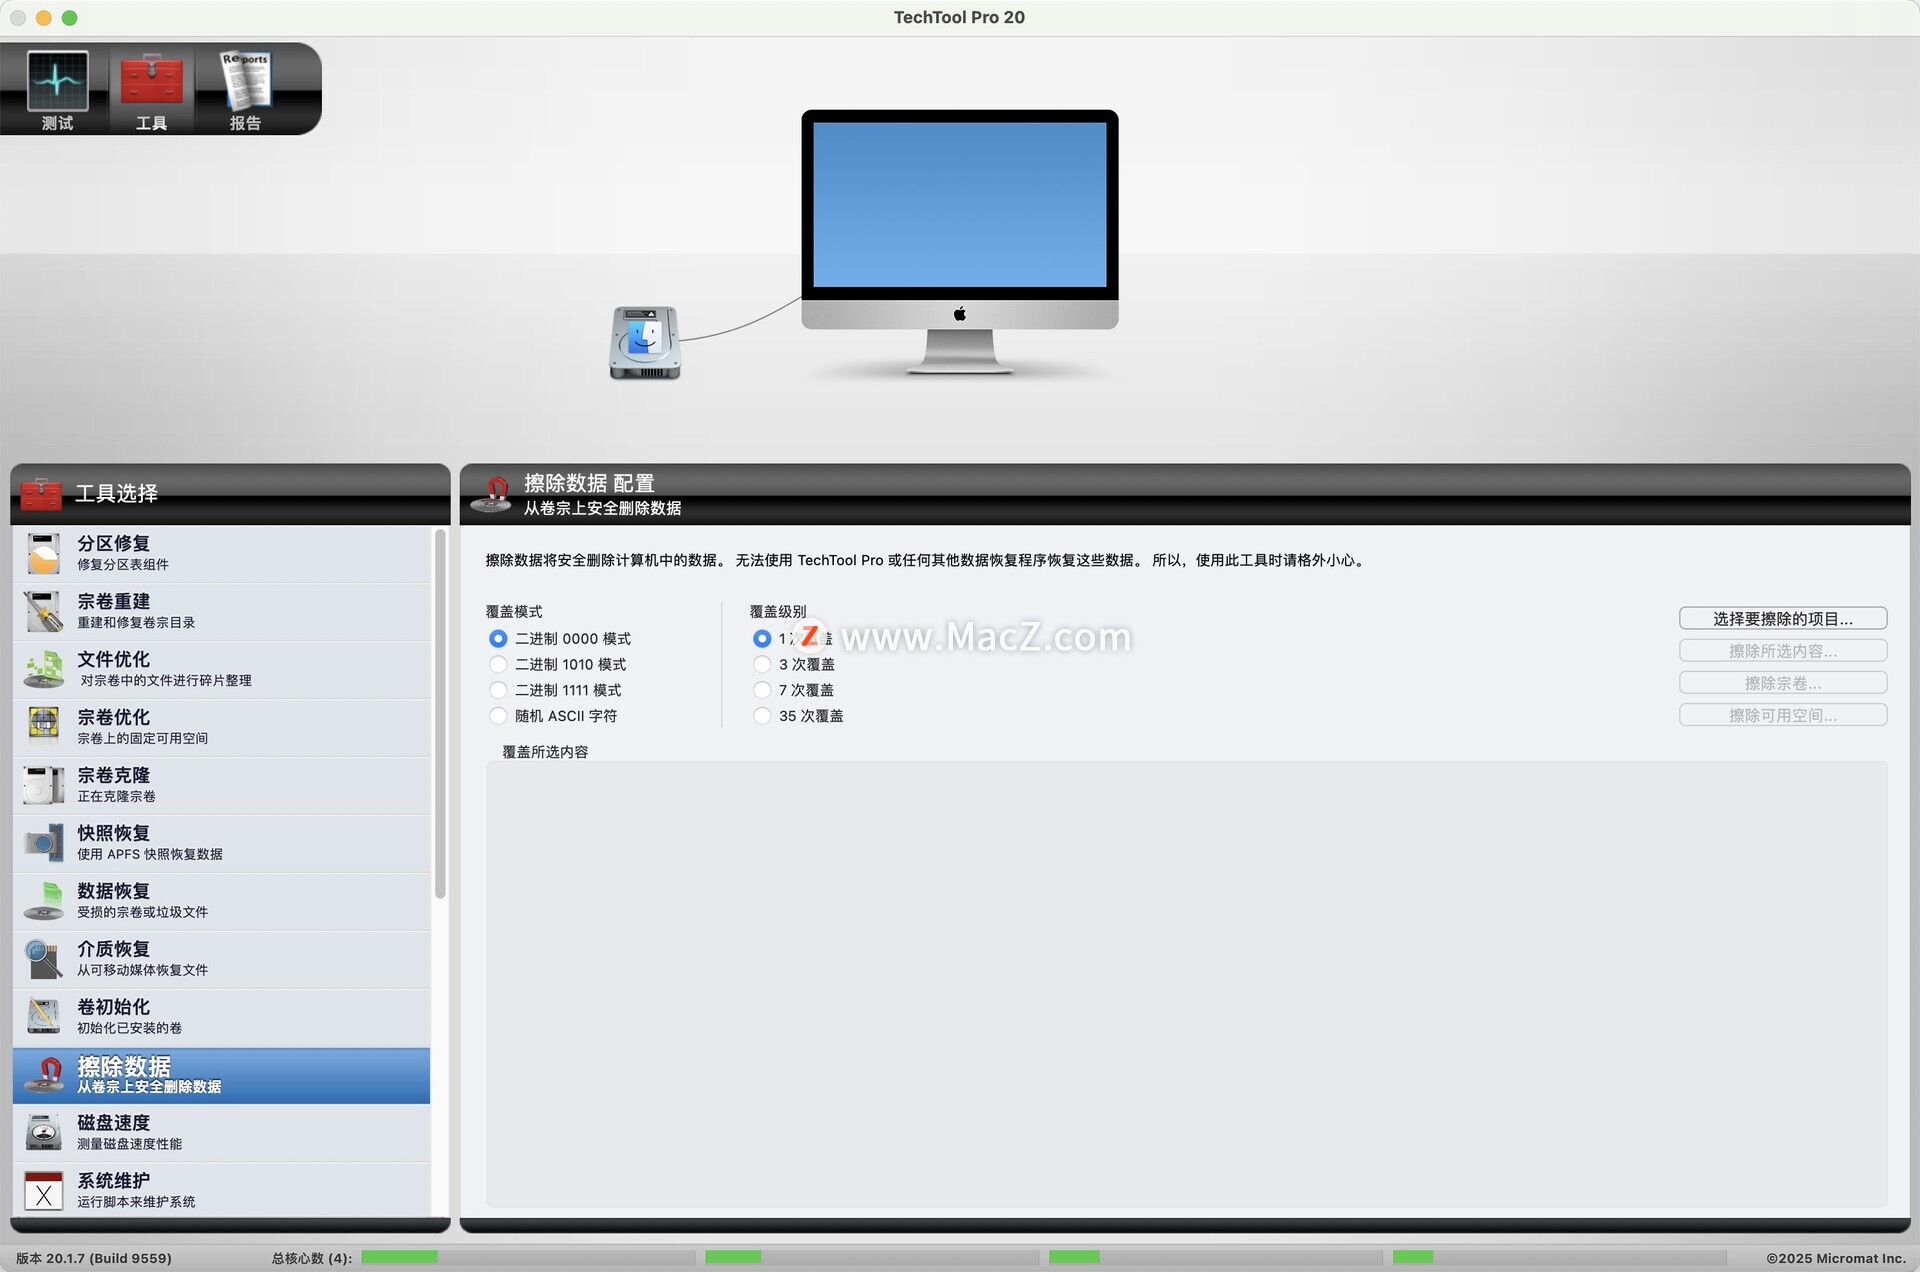This screenshot has width=1920, height=1272.
Task: Click 擦除宗卷... button
Action: click(x=1783, y=683)
